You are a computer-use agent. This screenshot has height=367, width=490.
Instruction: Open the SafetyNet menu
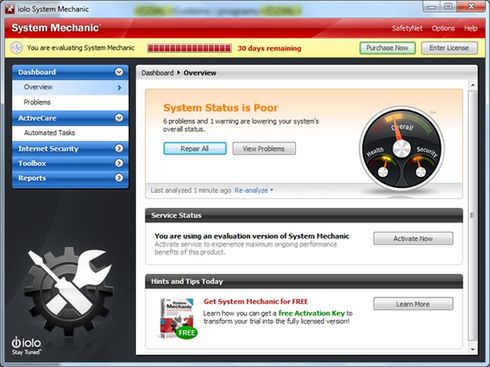[x=407, y=28]
